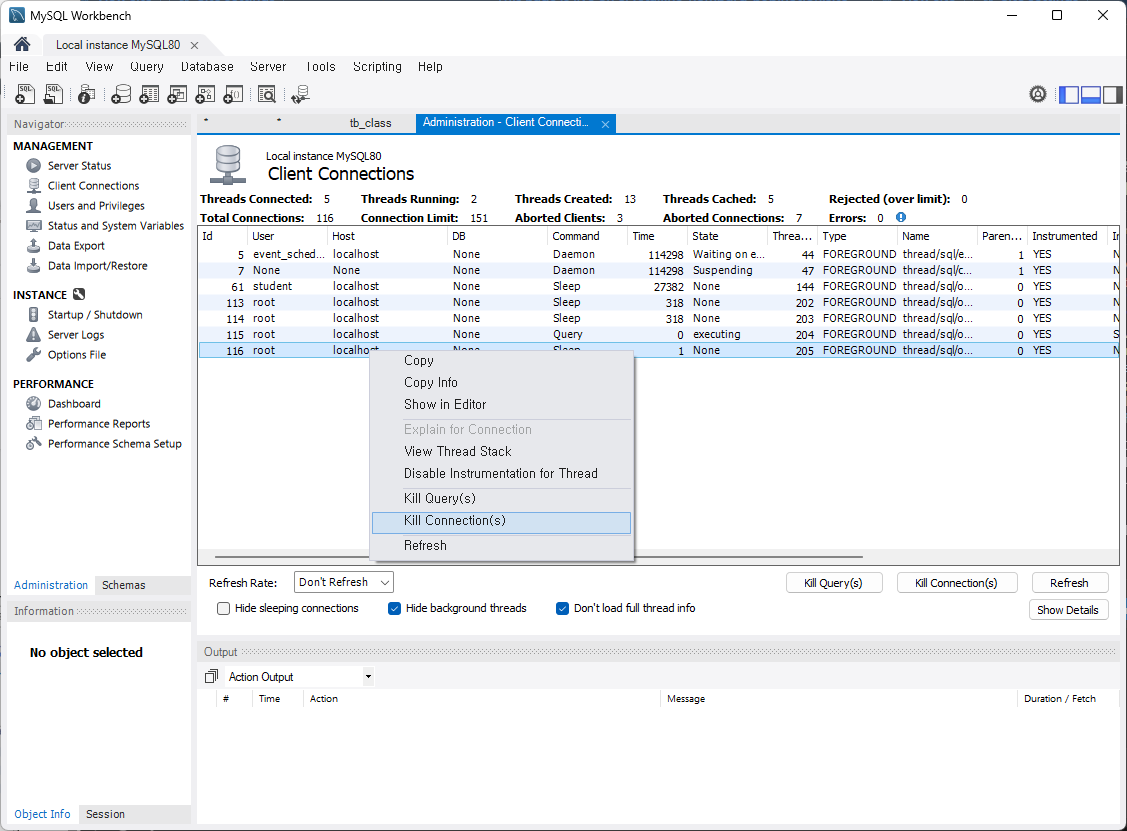Screen dimensions: 1127x831
Task: Open Data Import/Restore
Action: 97,266
